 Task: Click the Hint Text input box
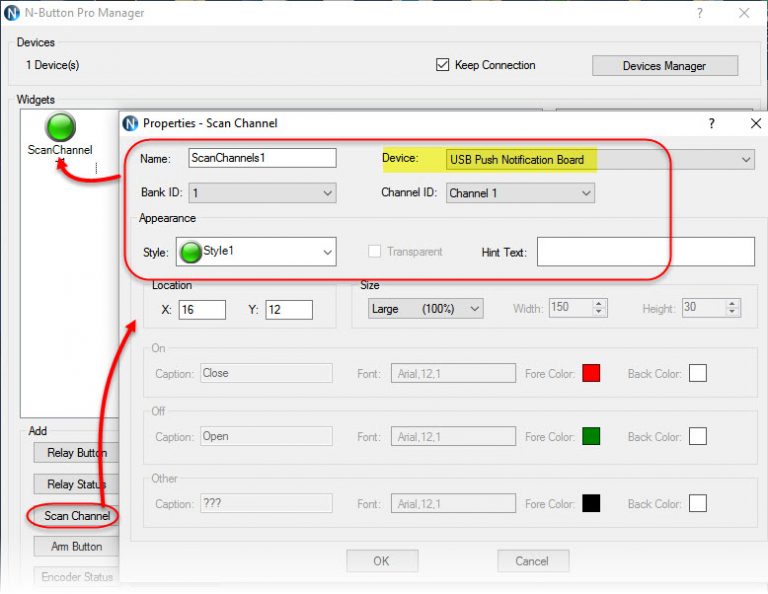(x=645, y=252)
